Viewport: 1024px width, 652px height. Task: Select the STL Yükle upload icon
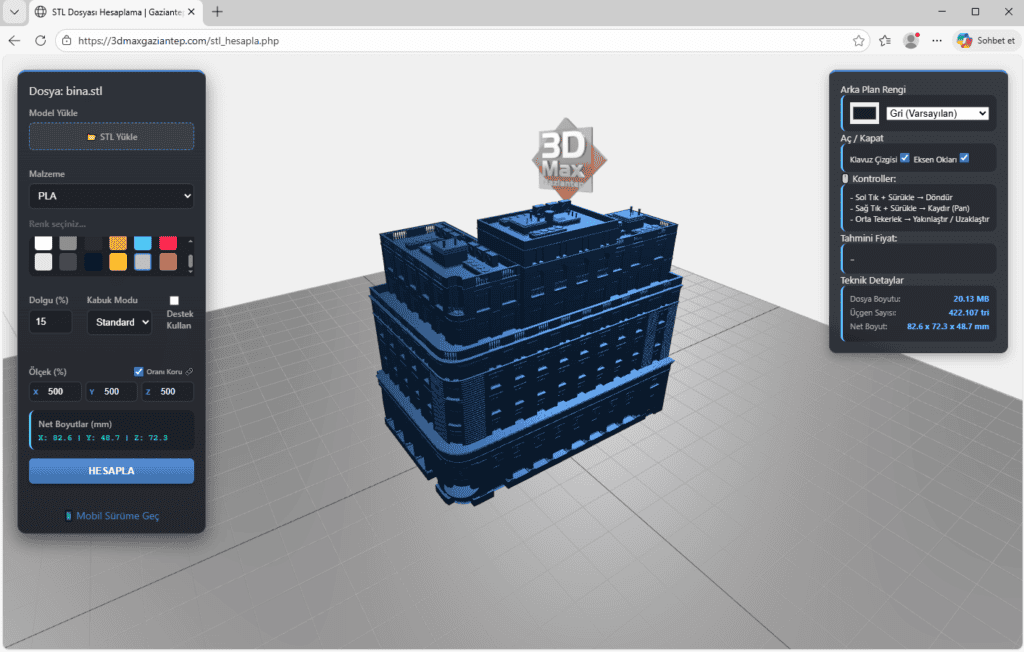click(92, 135)
